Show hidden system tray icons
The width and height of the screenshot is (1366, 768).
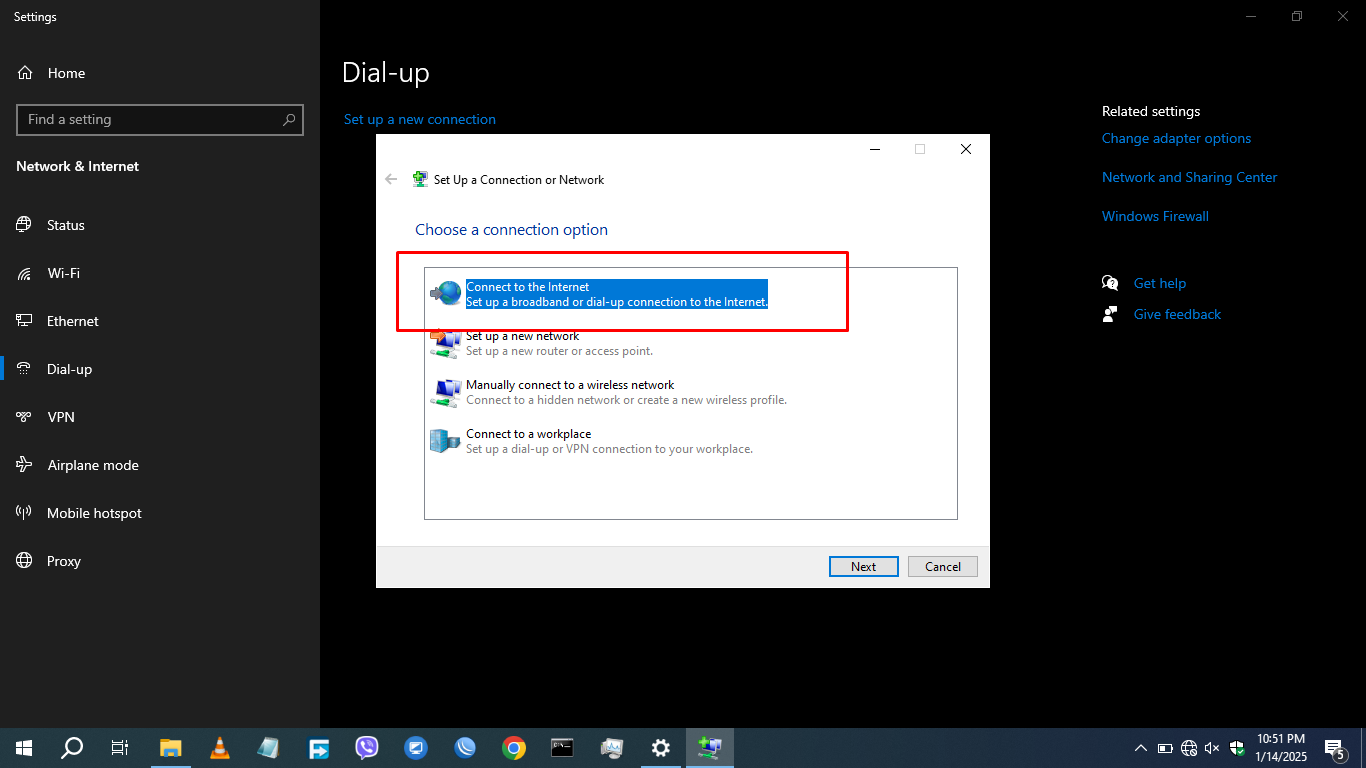coord(1141,748)
